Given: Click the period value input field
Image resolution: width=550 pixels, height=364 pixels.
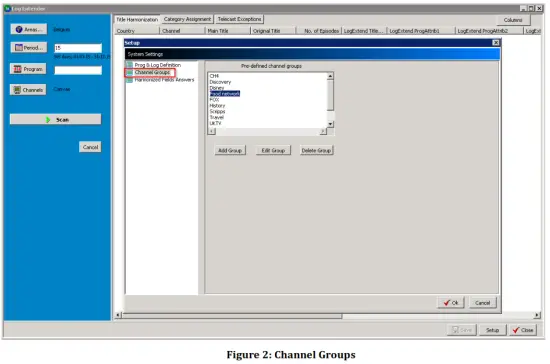Looking at the screenshot, I should coord(78,48).
